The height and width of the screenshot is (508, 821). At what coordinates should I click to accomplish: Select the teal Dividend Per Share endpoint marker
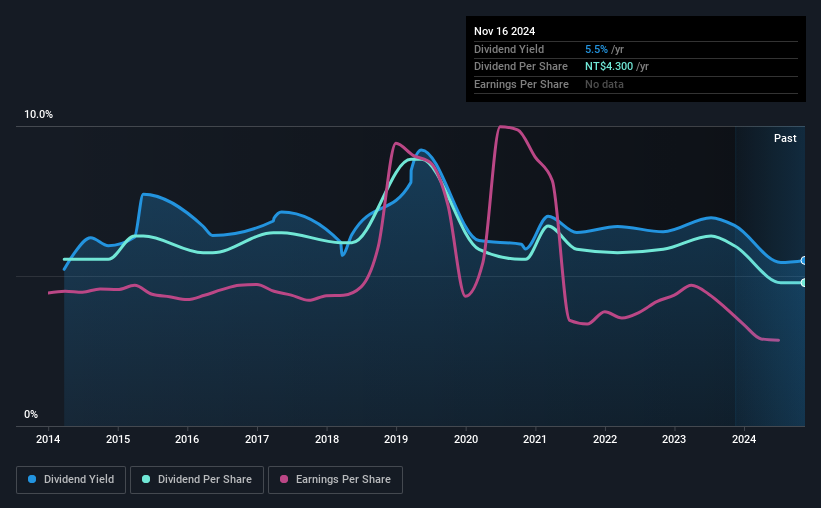(804, 283)
